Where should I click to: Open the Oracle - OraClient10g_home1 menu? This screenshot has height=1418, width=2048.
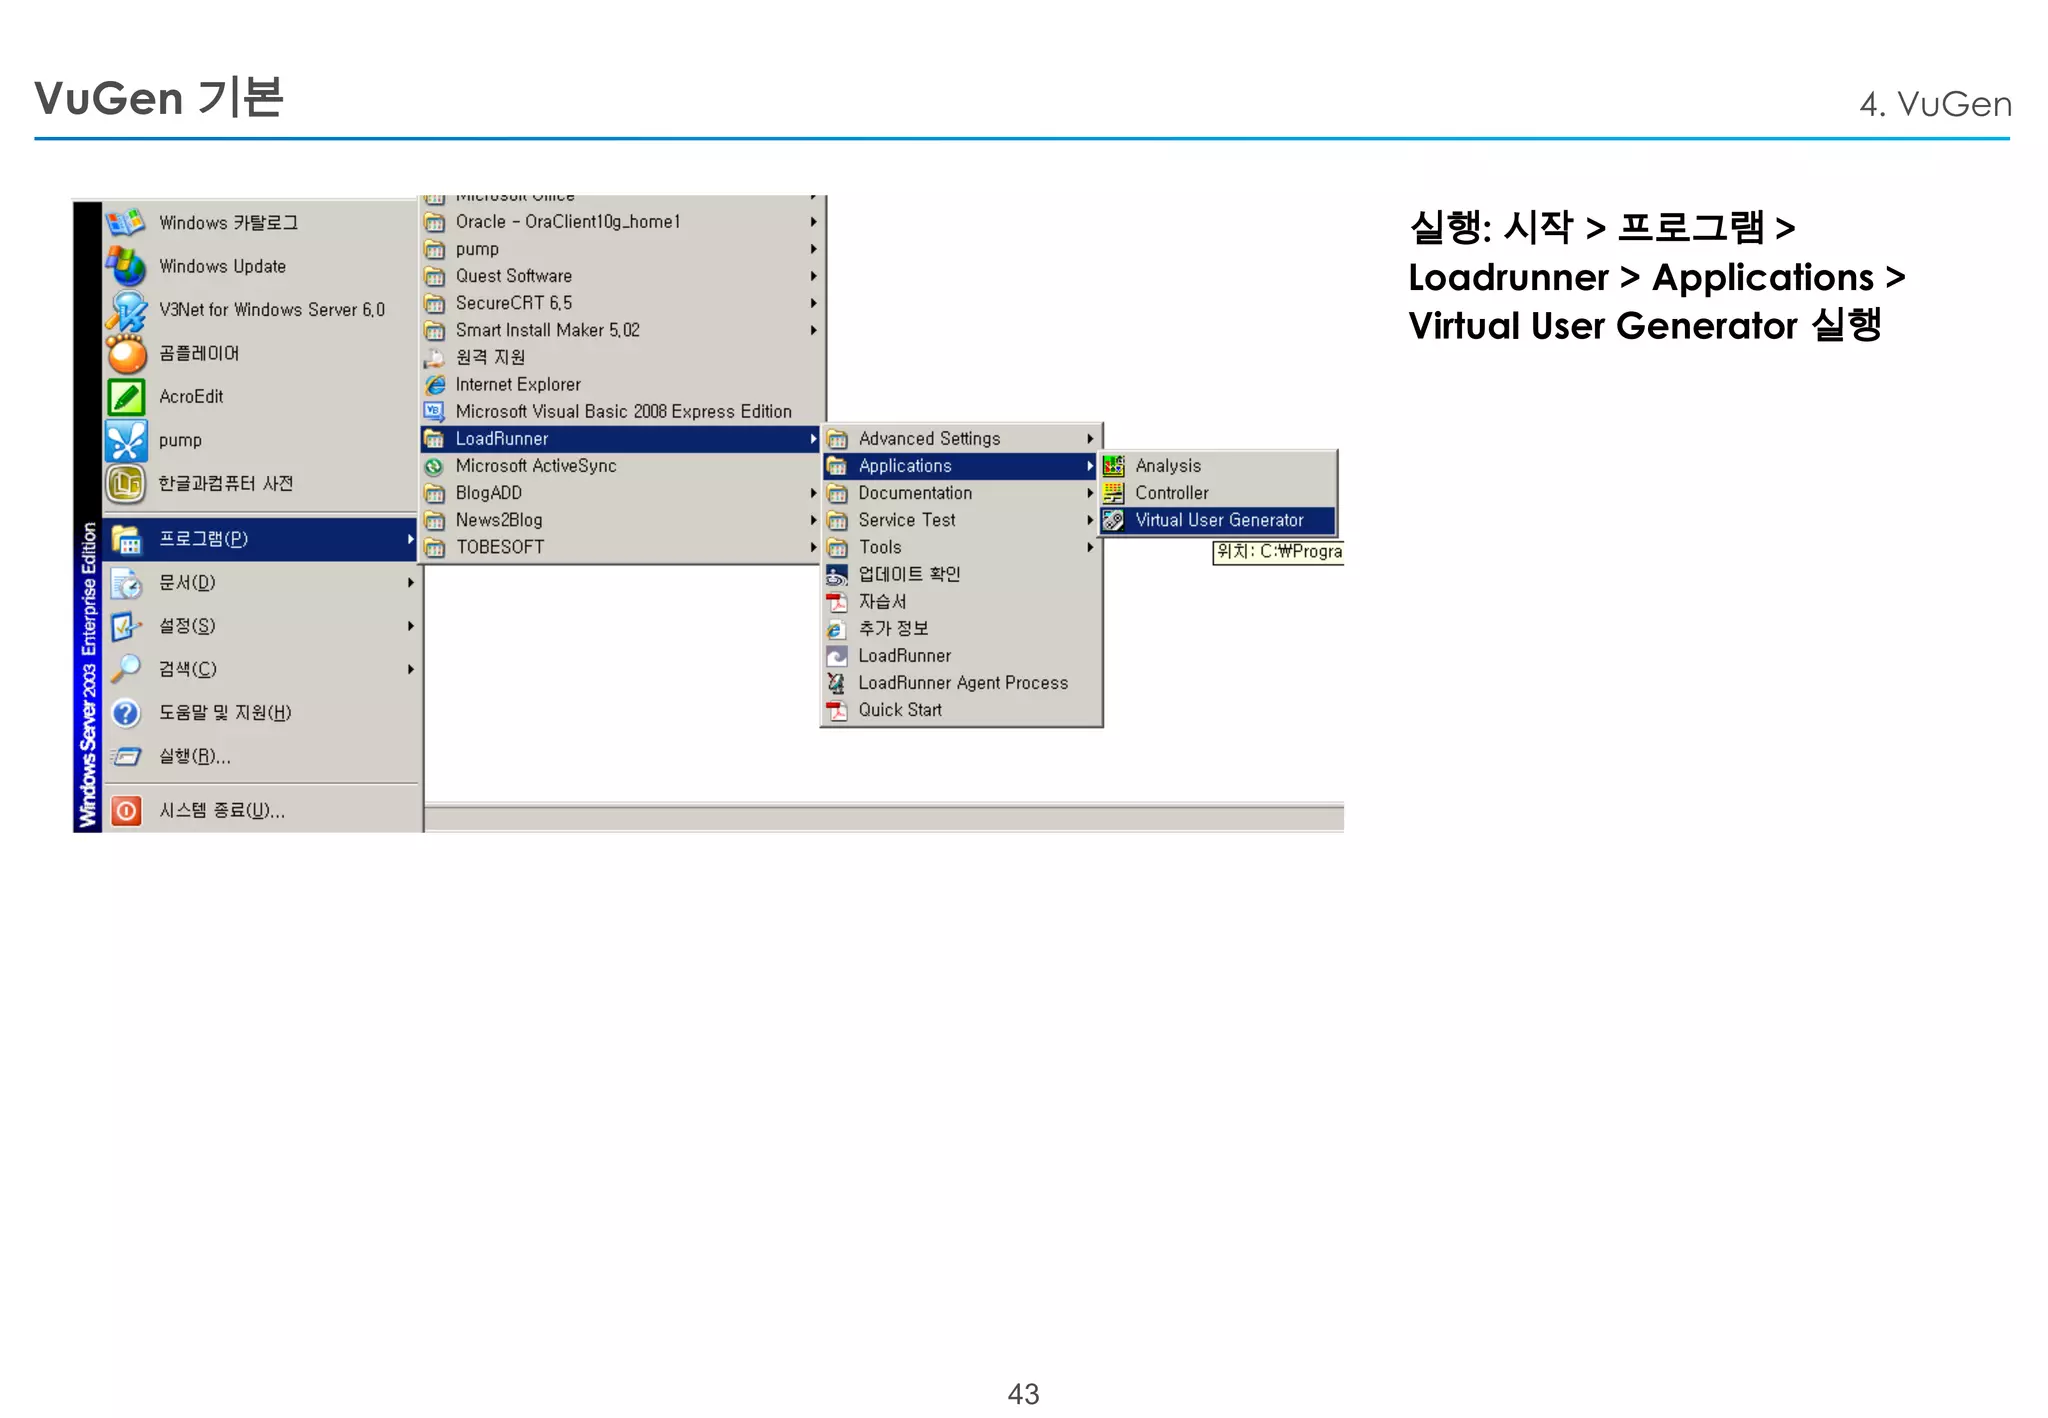click(621, 222)
